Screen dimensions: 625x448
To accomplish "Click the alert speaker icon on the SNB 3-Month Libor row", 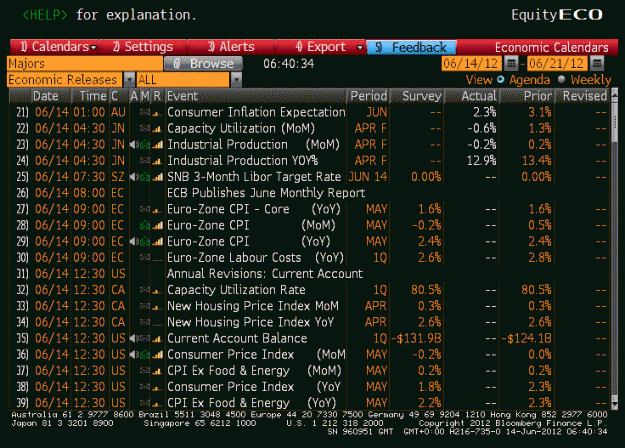I will [134, 177].
